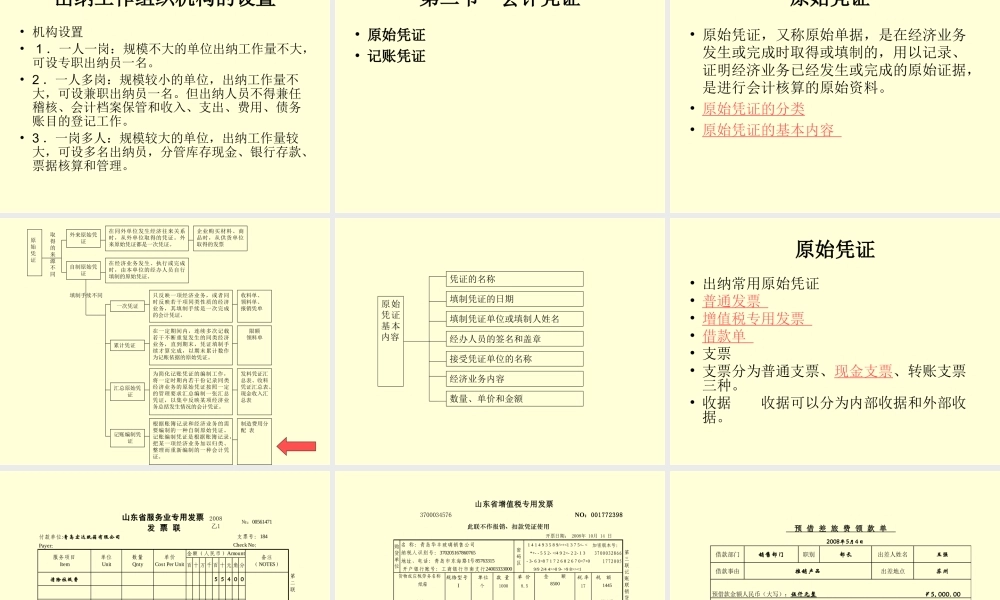Click the ¥5,000.00 amount cell
This screenshot has width=1000, height=600.
(942, 593)
